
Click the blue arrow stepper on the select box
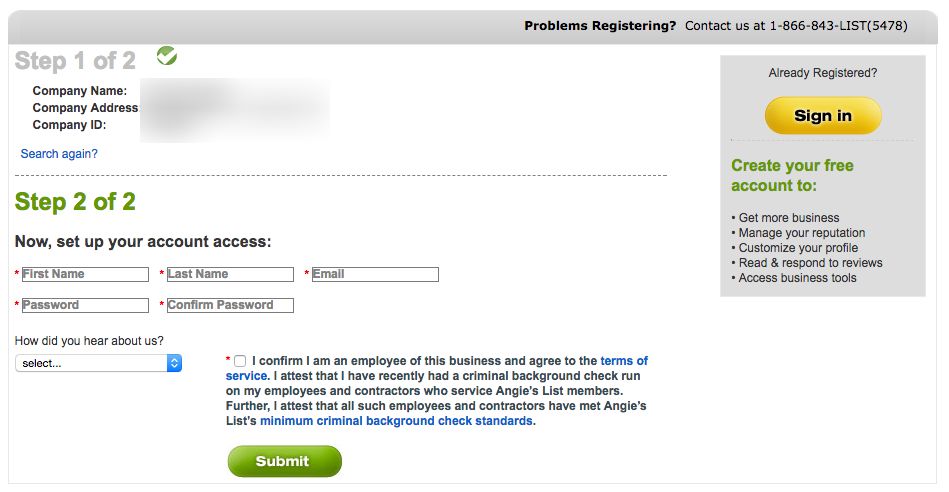[174, 363]
